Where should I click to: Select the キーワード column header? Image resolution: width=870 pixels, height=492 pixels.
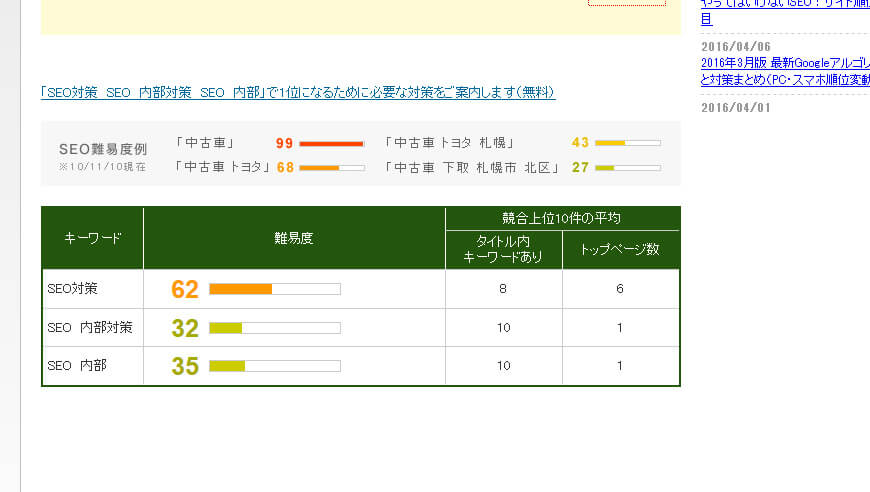[x=92, y=238]
